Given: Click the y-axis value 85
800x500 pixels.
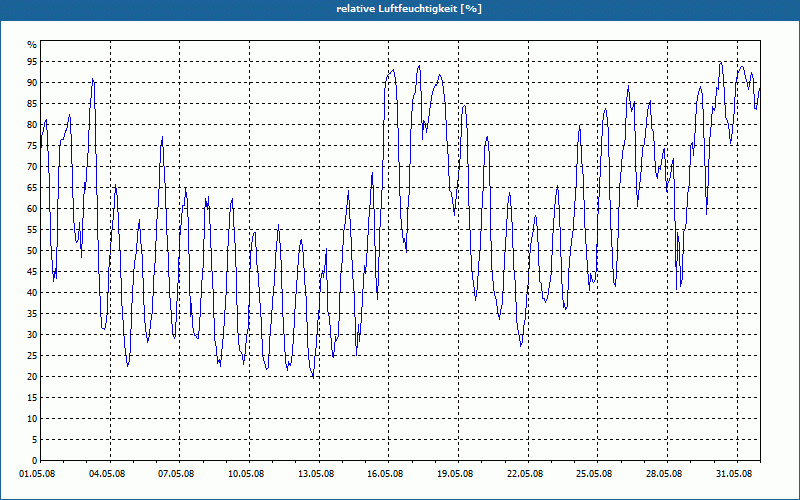Looking at the screenshot, I should pos(32,104).
